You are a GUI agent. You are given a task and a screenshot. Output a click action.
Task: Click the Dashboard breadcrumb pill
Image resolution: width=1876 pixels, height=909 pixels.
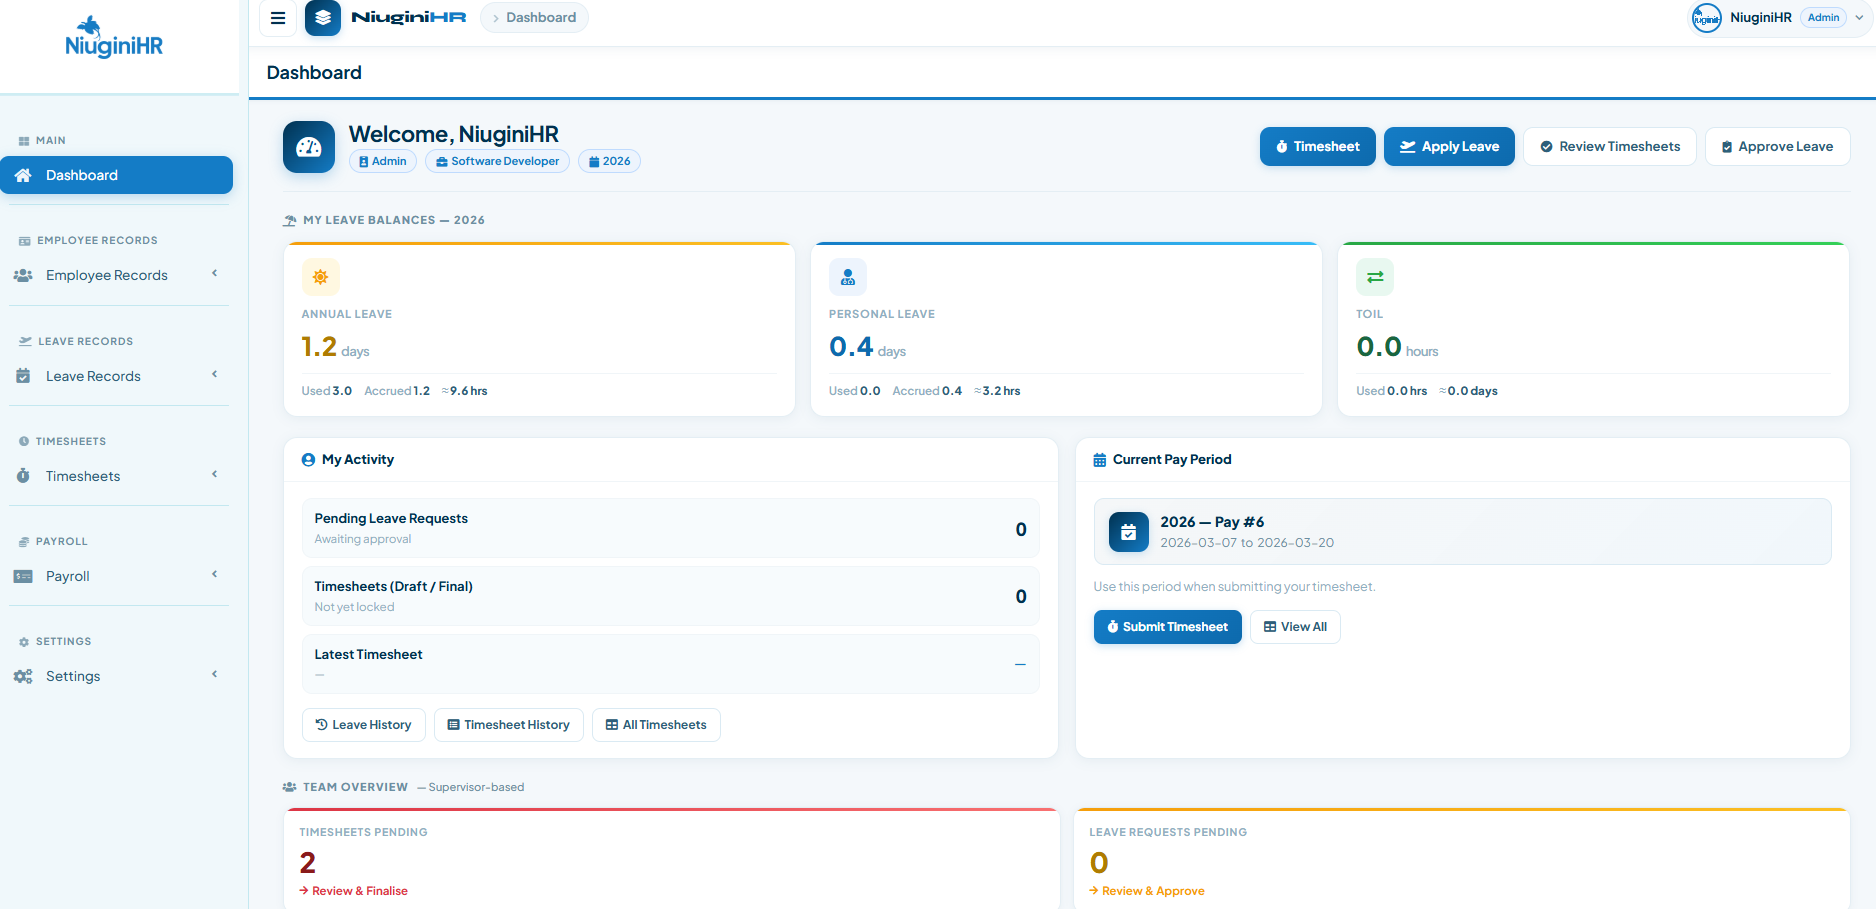pos(535,18)
